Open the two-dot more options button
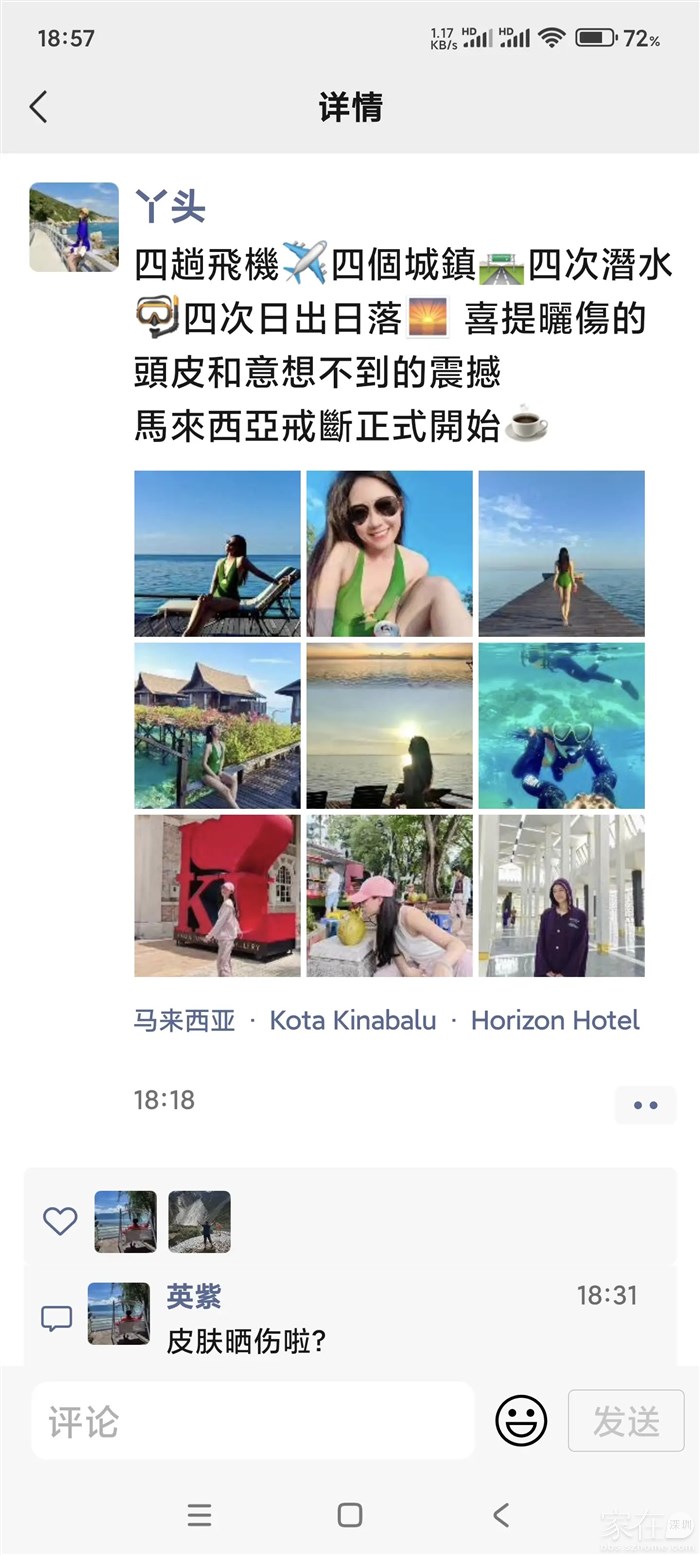The image size is (700, 1555). coord(646,1105)
